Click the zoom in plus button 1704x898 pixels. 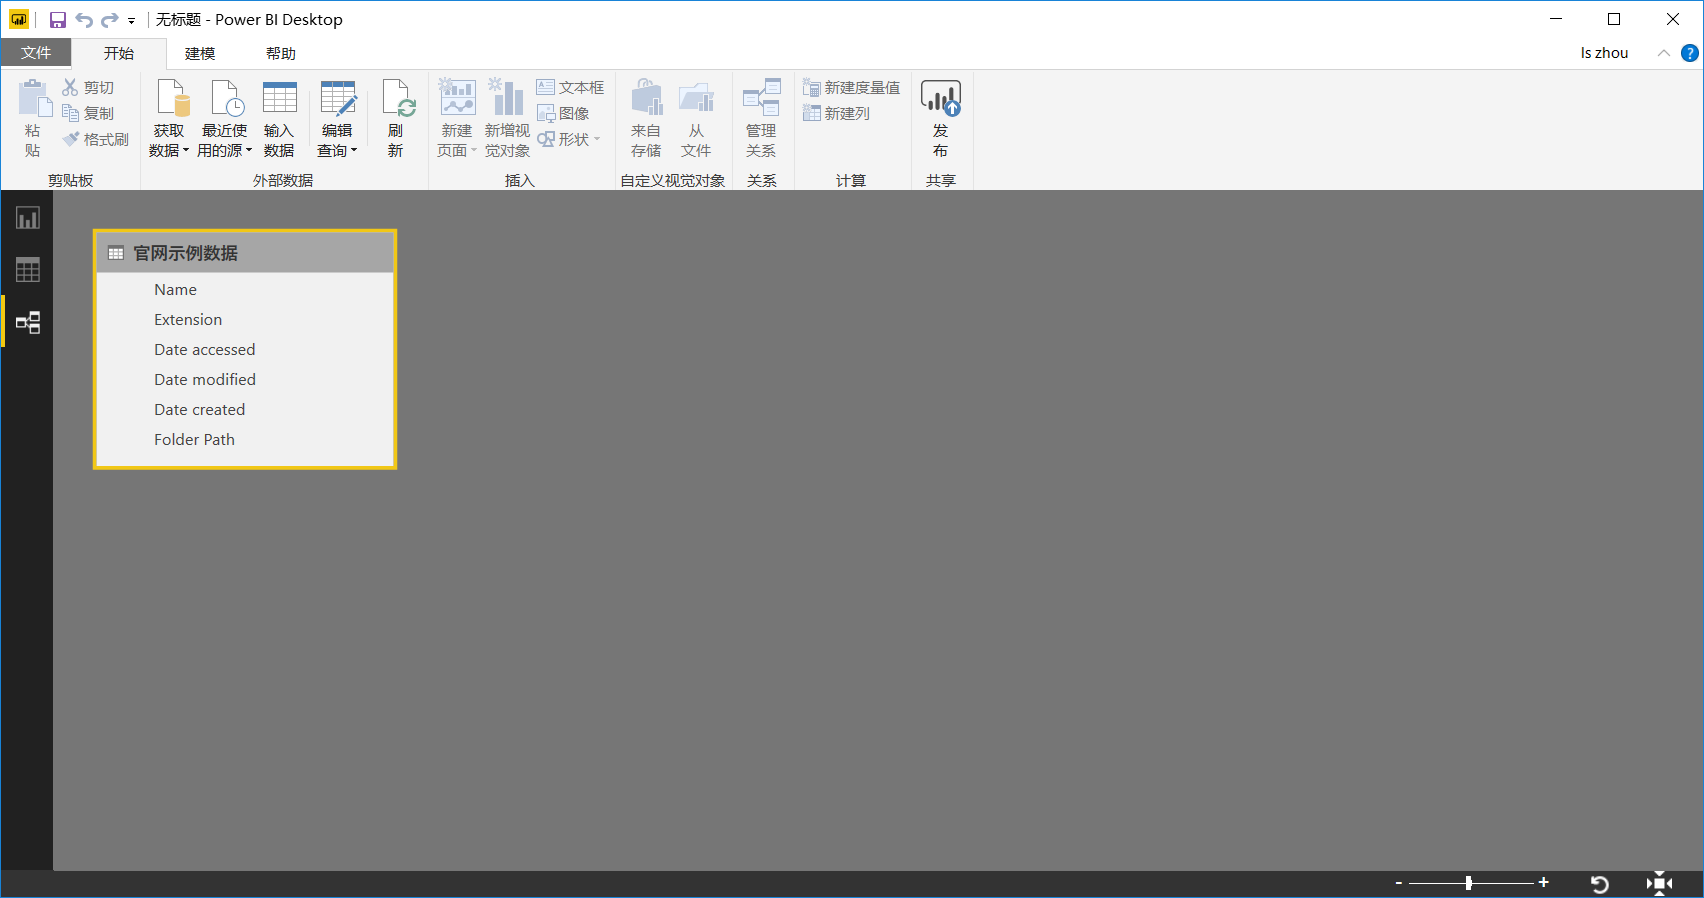point(1543,883)
